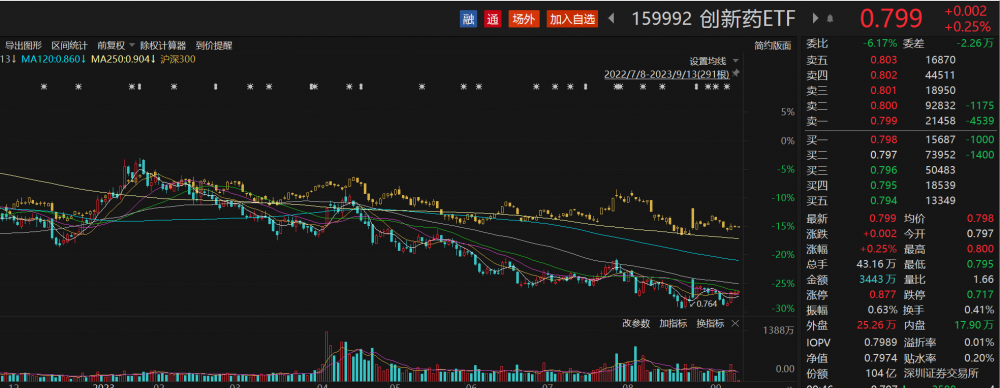
Task: Click the 买三 price 0.796
Action: [885, 170]
